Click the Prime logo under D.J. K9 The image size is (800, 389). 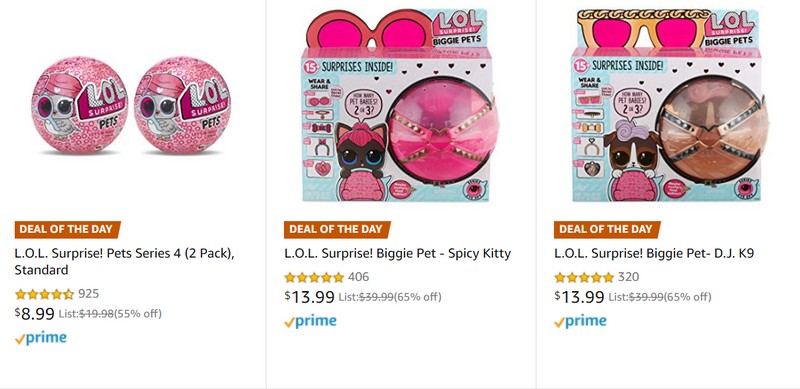click(581, 322)
